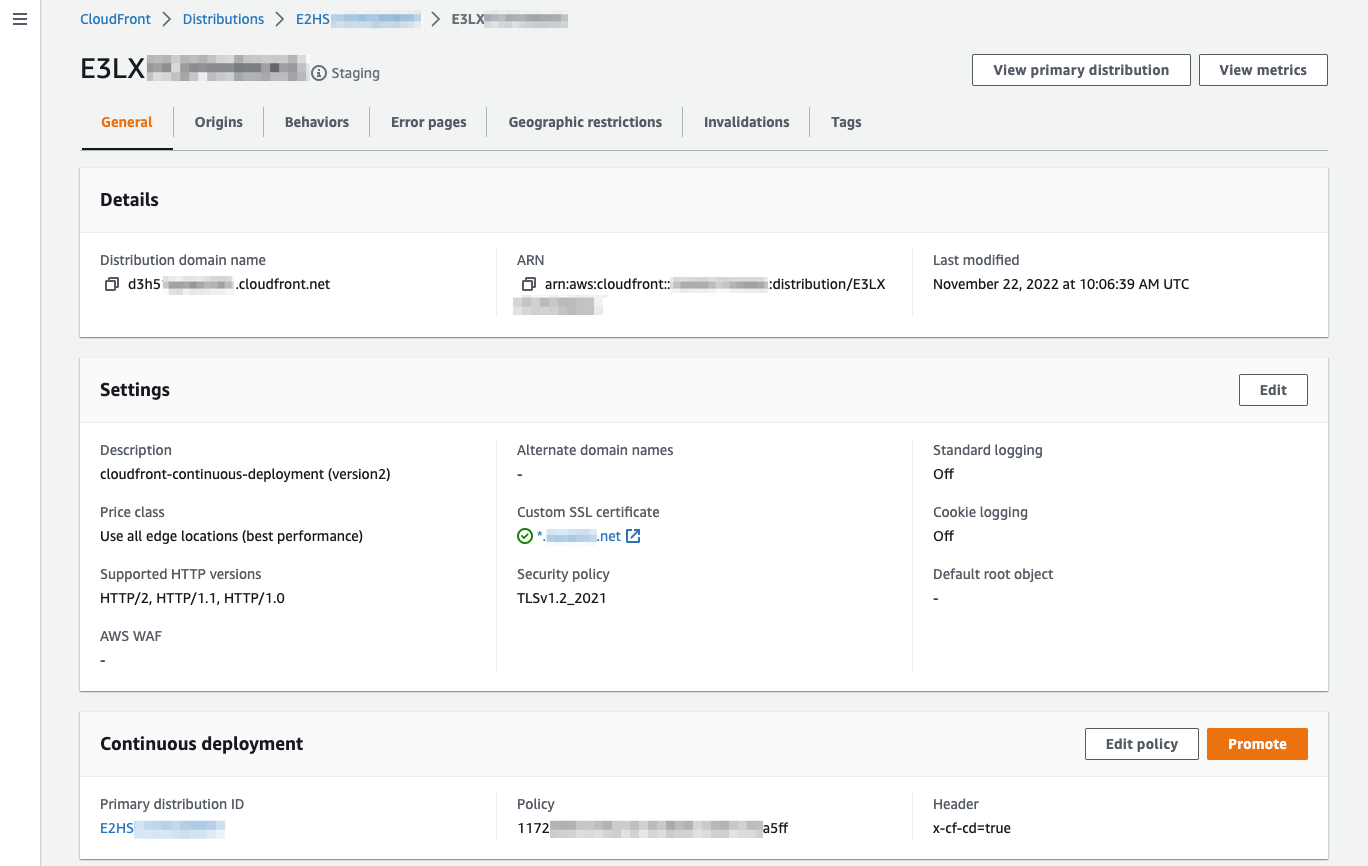Switch to the Origins tab
Screen dimensions: 1368x866
[x=218, y=121]
